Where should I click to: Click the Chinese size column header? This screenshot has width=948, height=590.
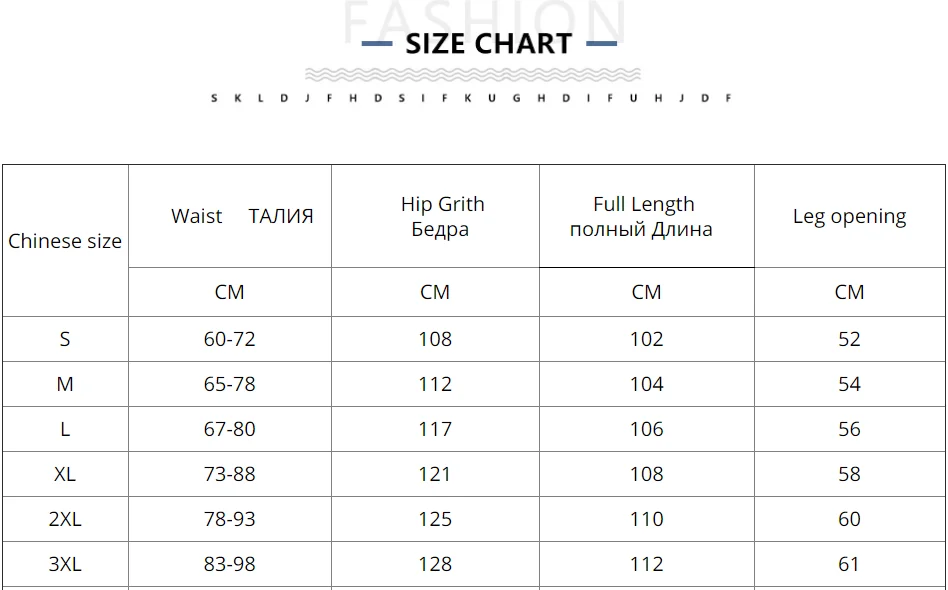[65, 241]
